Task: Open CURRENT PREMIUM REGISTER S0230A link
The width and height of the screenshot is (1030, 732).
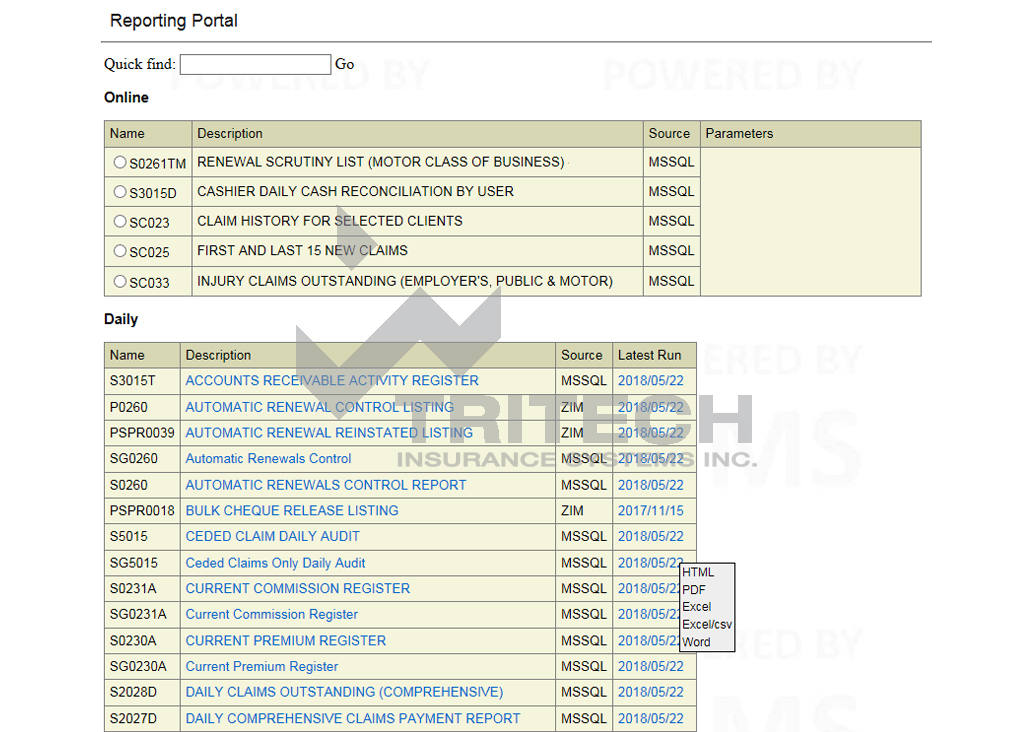Action: [x=286, y=641]
